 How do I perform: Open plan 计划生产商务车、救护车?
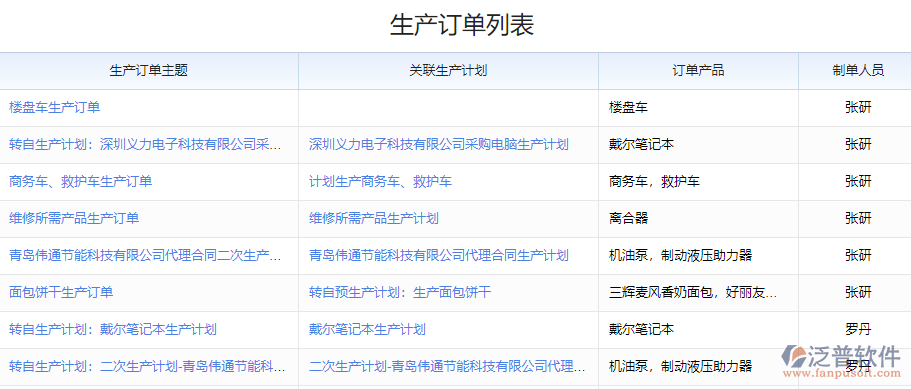(381, 181)
